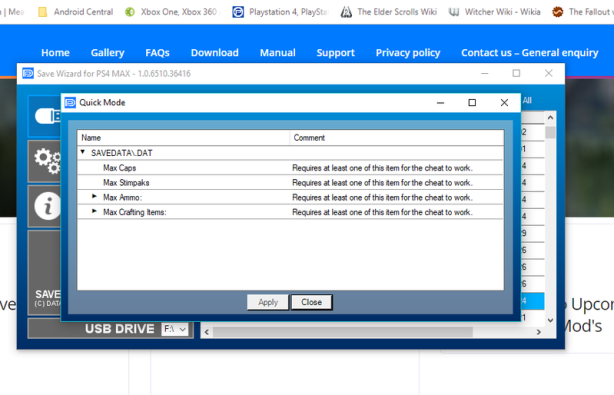Screen dimensions: 614x395
Task: Open the USB DRIVE F:\ dropdown
Action: pyautogui.click(x=175, y=329)
